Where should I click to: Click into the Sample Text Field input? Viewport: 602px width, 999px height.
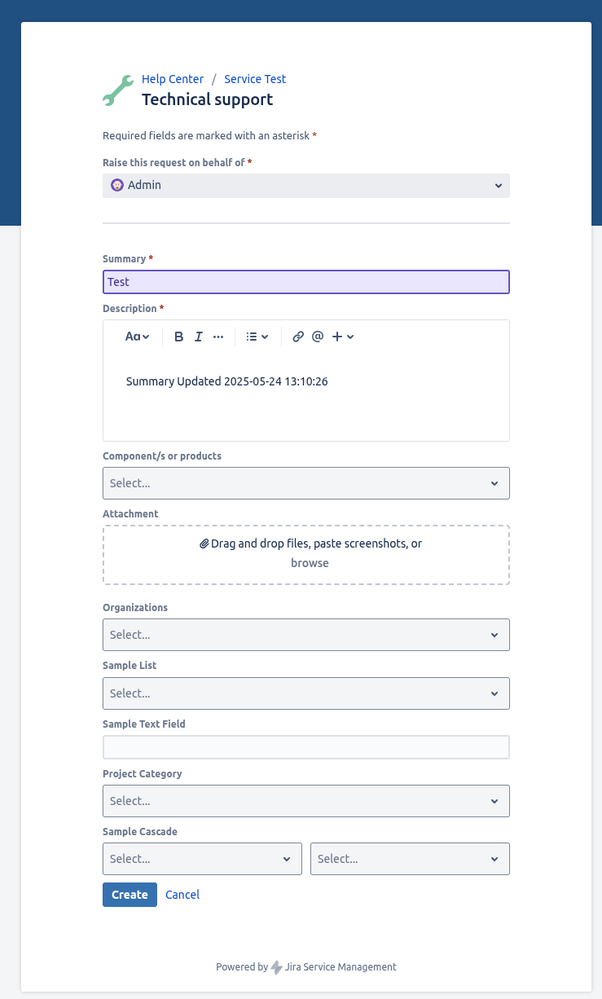pyautogui.click(x=306, y=747)
